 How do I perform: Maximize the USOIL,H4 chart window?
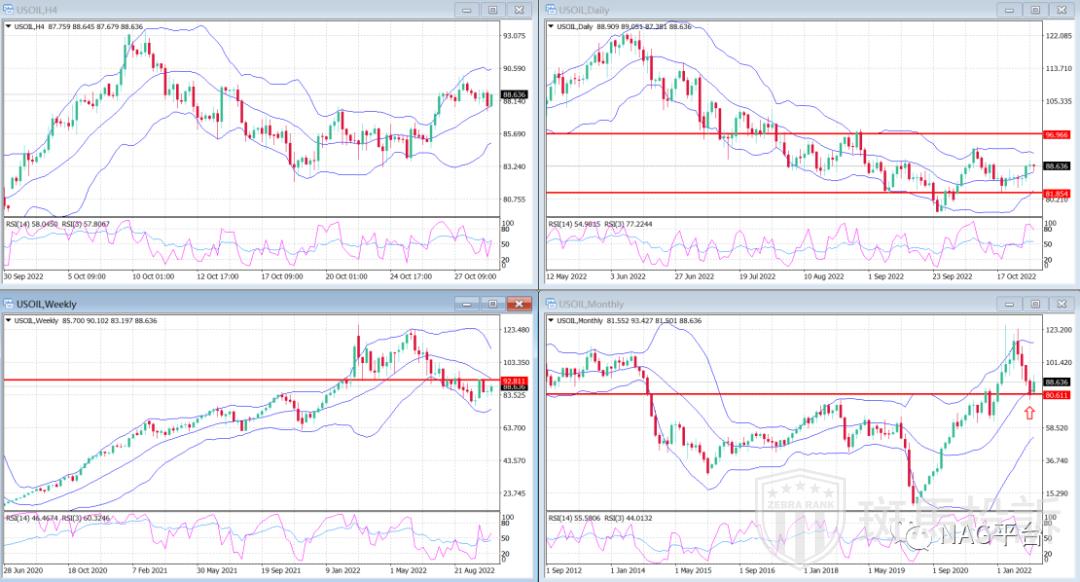click(x=493, y=10)
